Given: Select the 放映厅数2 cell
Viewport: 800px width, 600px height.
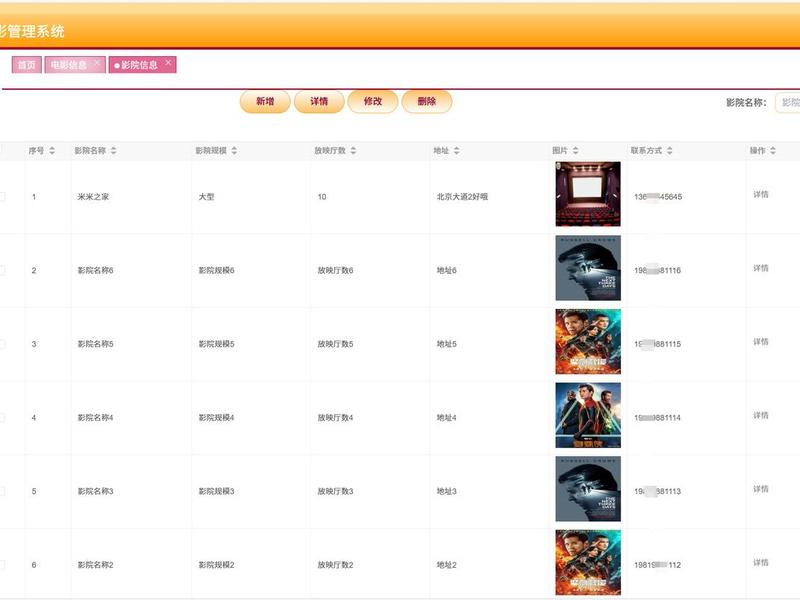Looking at the screenshot, I should 335,565.
